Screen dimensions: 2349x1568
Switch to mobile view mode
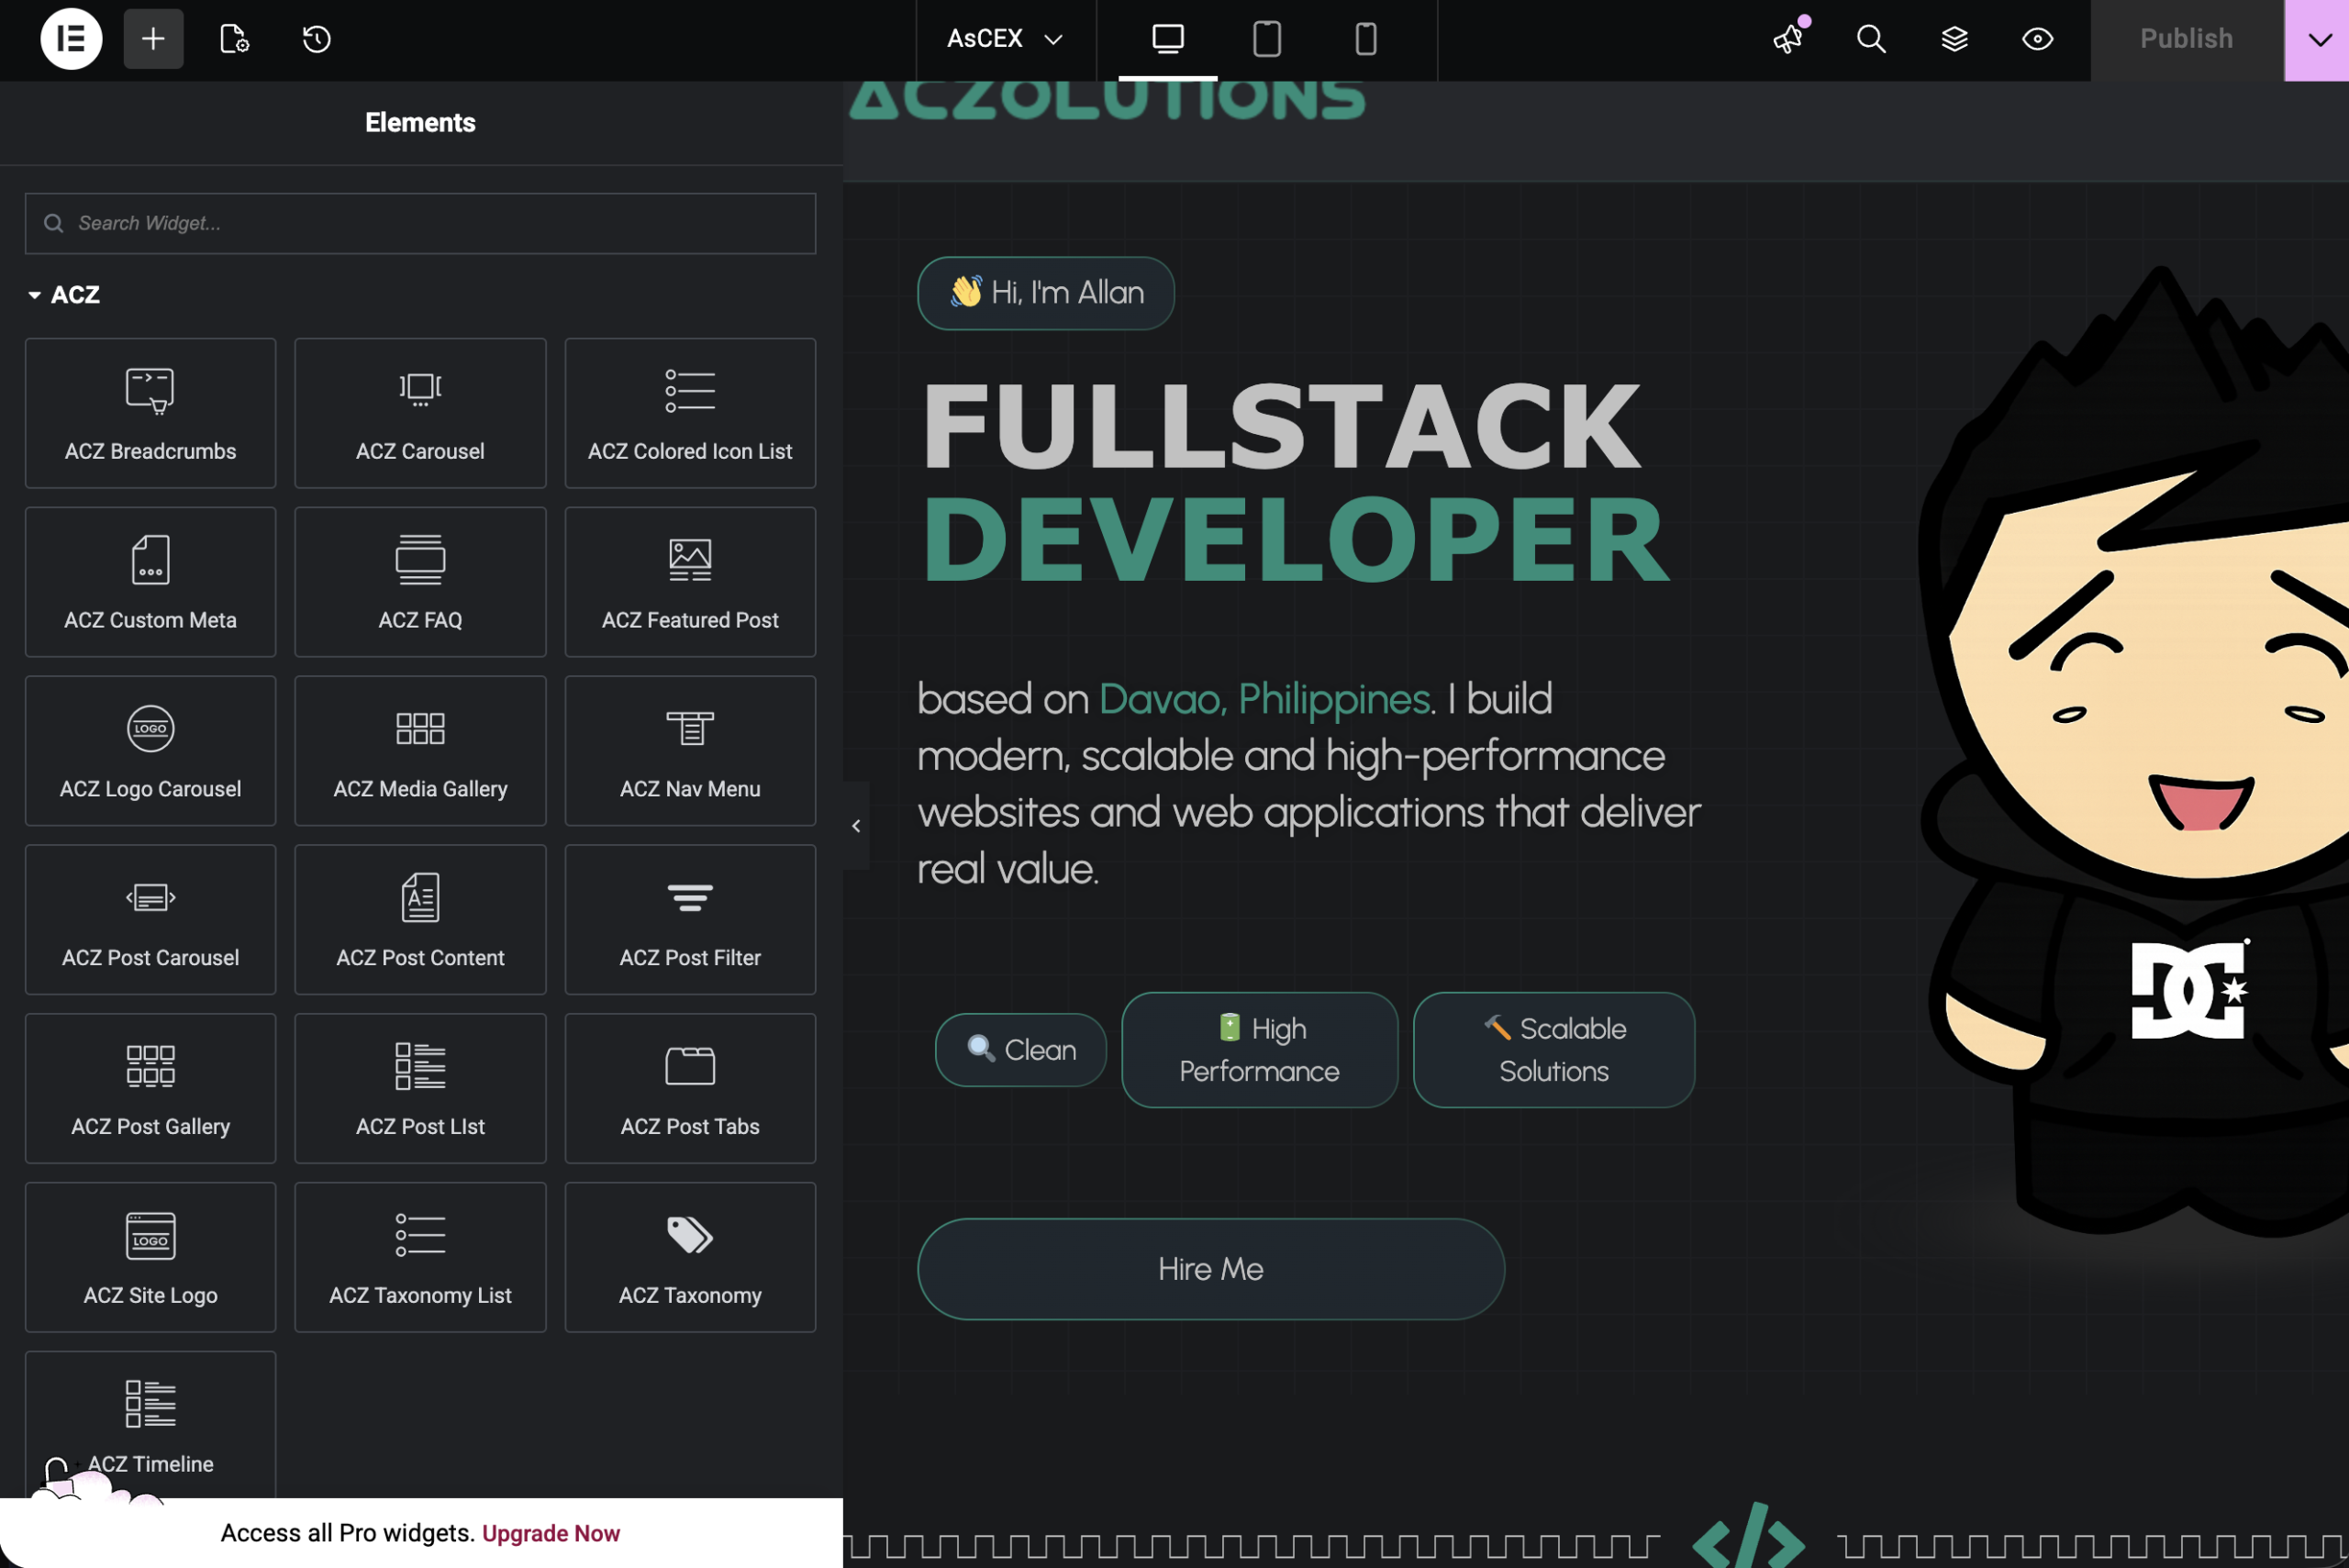click(x=1366, y=39)
